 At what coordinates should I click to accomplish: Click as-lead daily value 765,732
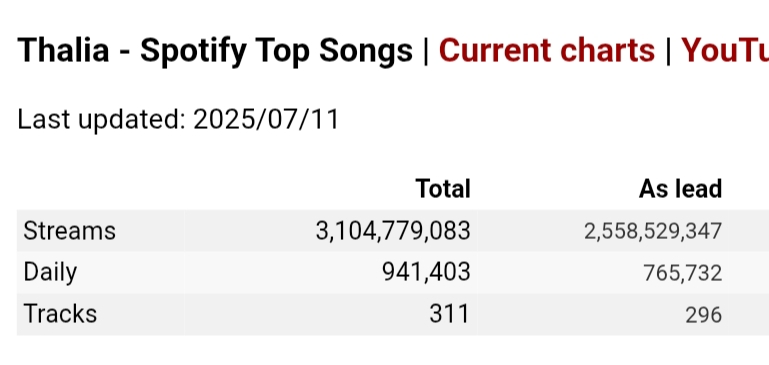[x=683, y=273]
